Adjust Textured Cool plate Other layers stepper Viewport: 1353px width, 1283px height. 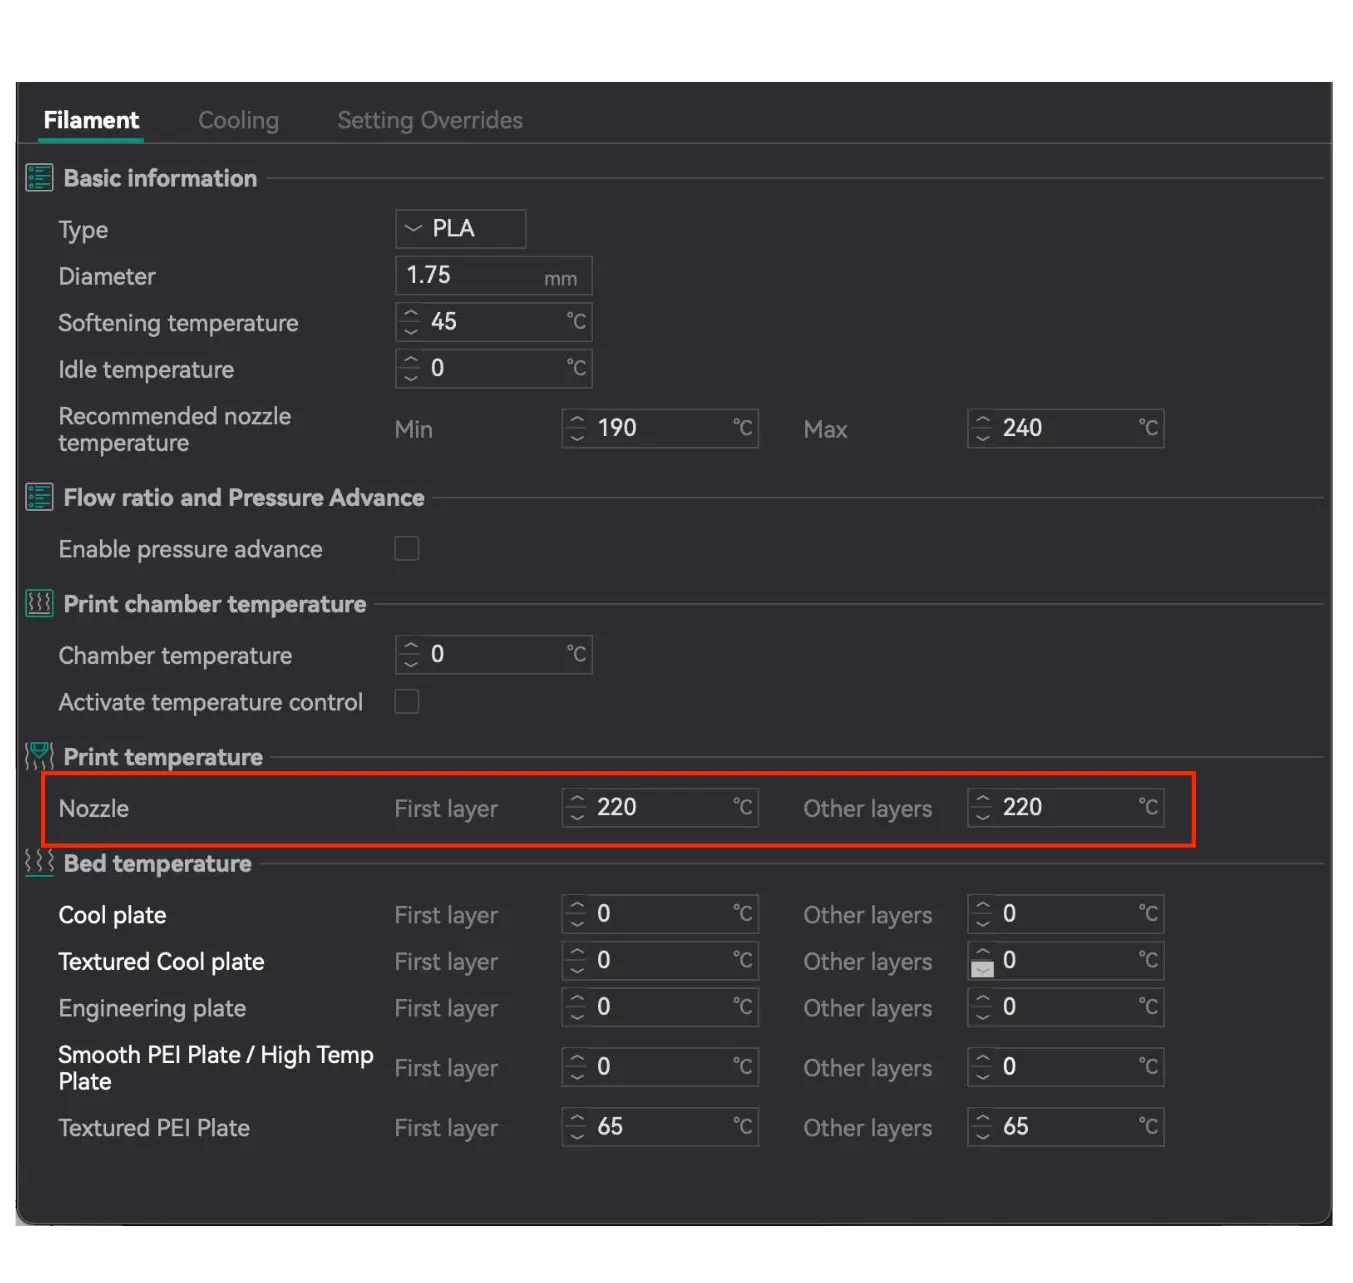coord(982,961)
